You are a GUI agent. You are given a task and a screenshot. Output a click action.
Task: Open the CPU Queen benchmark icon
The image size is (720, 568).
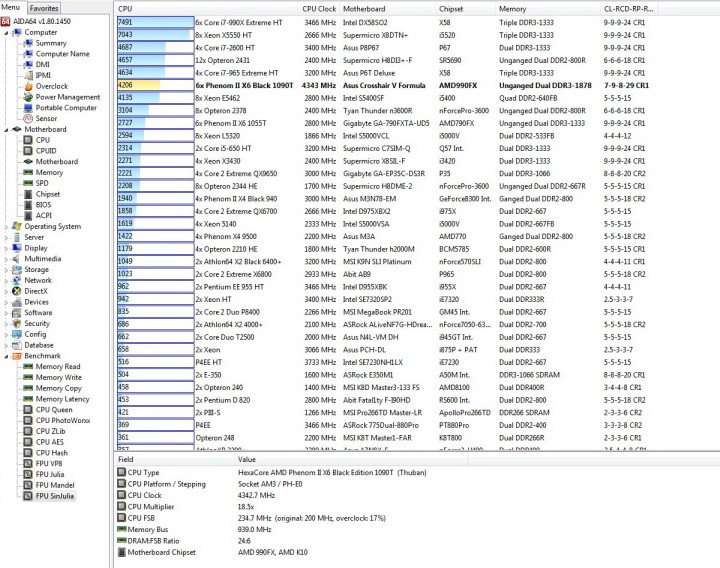point(28,410)
